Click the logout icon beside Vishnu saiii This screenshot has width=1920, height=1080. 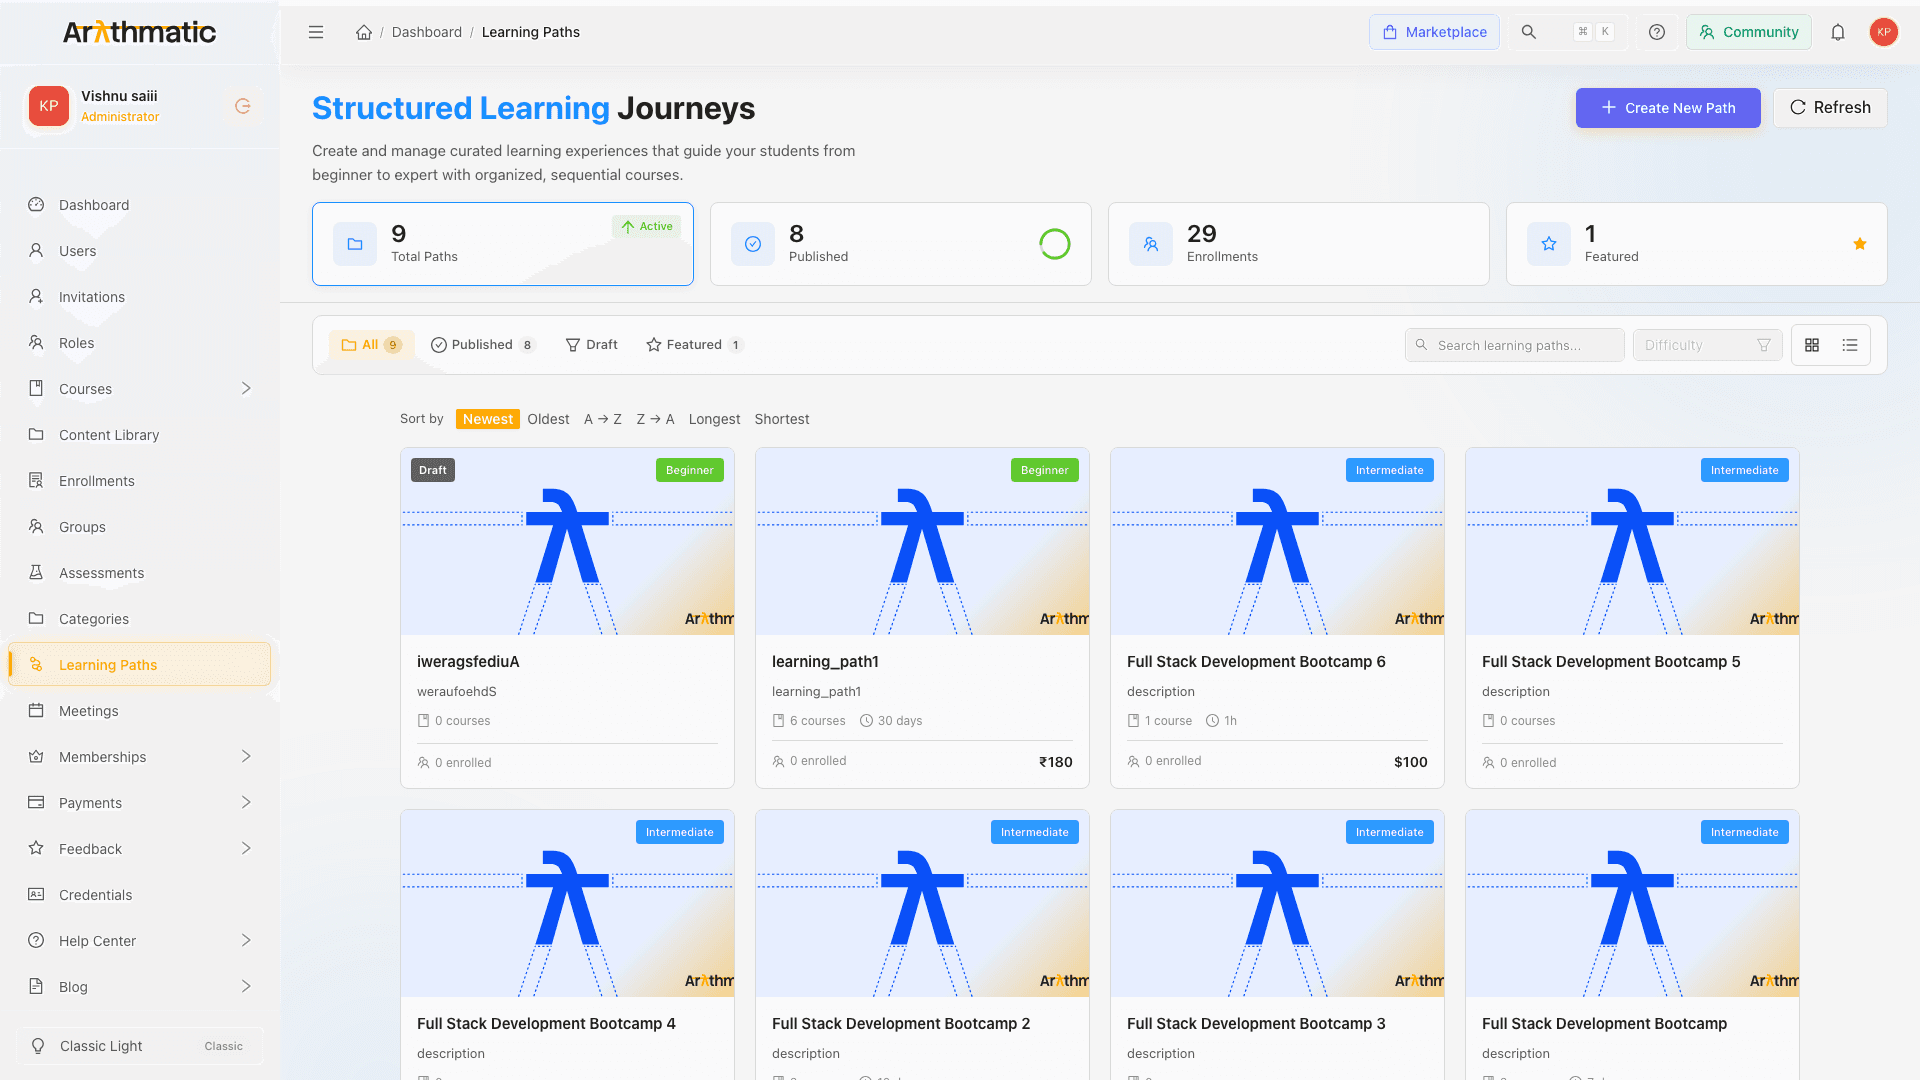pyautogui.click(x=242, y=106)
